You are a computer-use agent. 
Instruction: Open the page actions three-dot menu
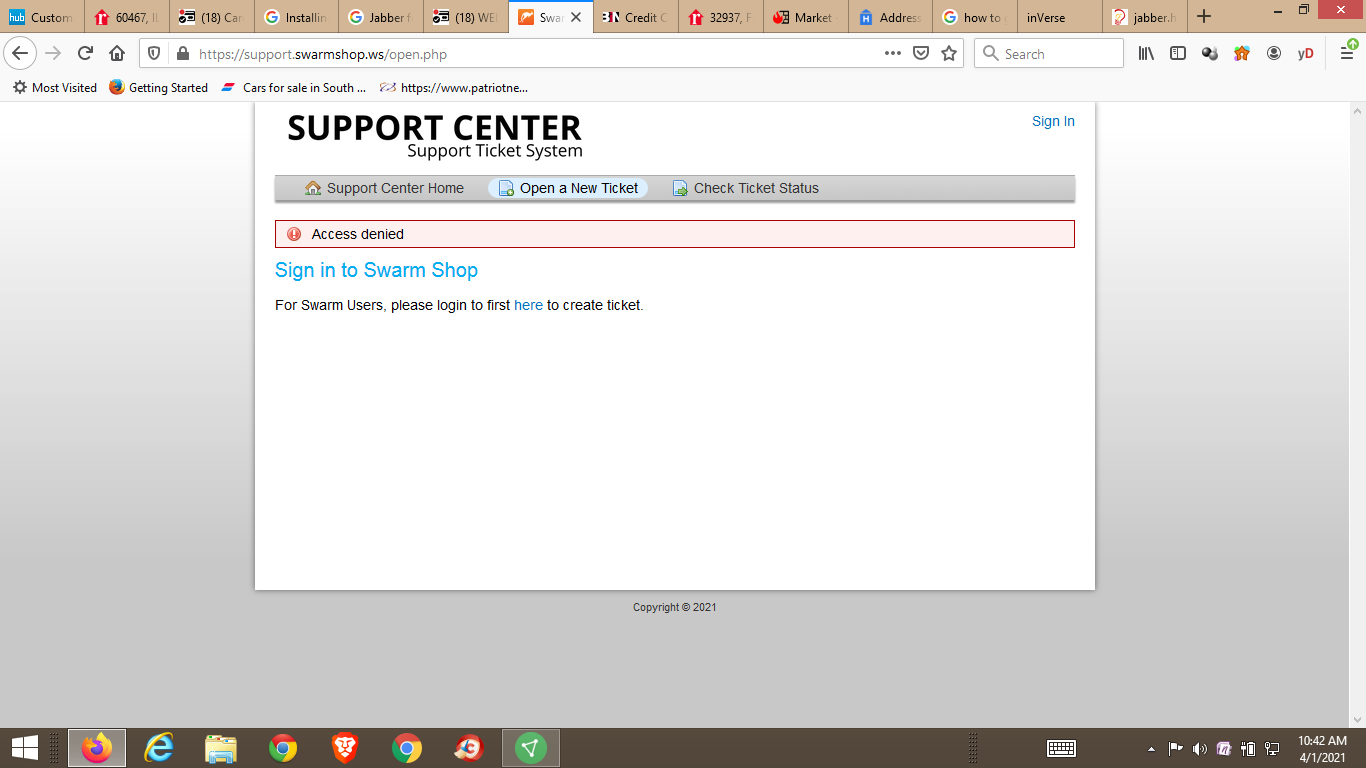[893, 54]
